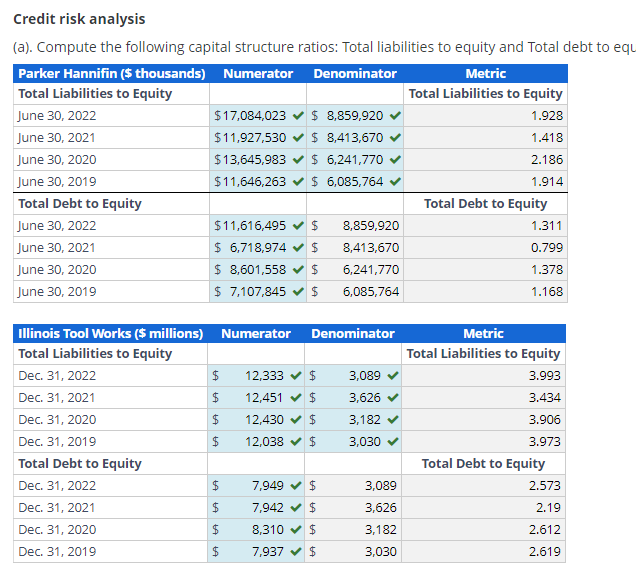Click the checkmark beside 3,182 in Total Liabilities section
The width and height of the screenshot is (636, 579).
pyautogui.click(x=393, y=420)
